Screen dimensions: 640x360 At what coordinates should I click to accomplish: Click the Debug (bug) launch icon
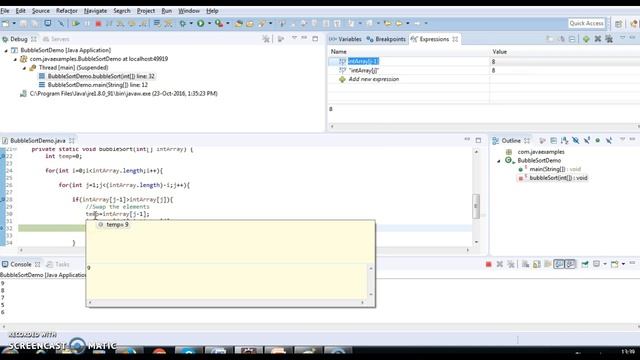pyautogui.click(x=182, y=24)
